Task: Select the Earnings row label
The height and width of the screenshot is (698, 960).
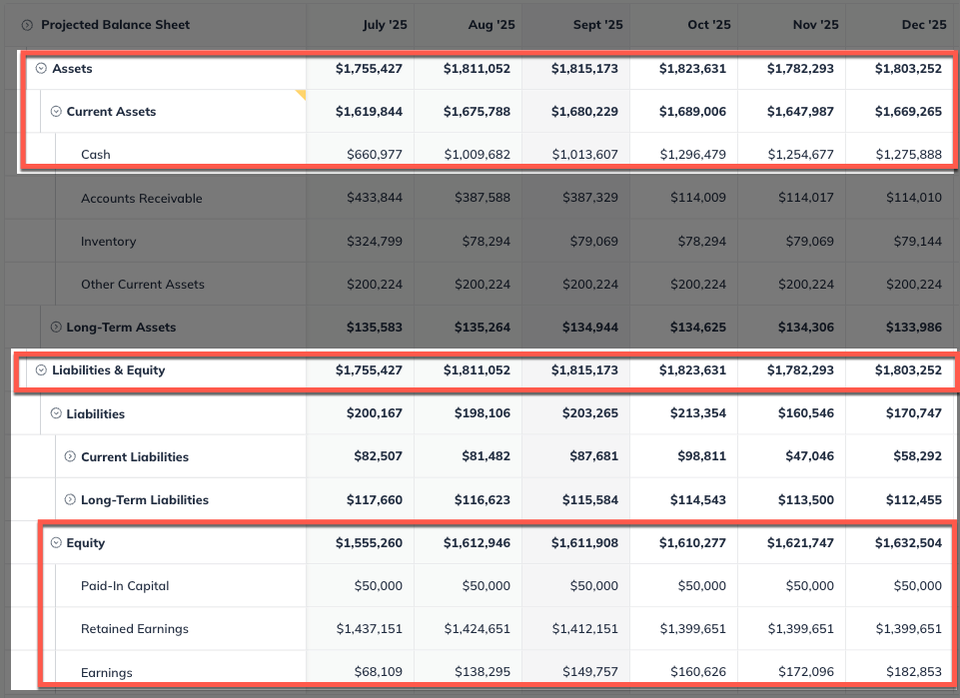Action: pyautogui.click(x=107, y=672)
